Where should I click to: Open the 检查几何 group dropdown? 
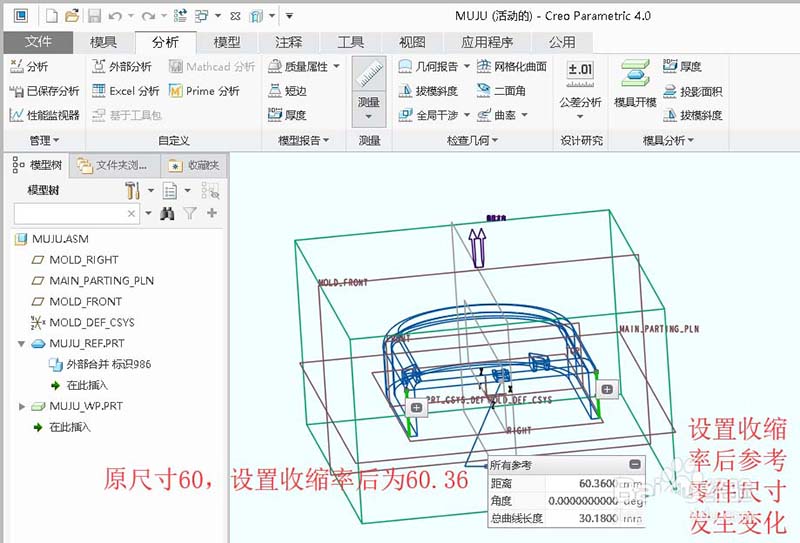tap(472, 140)
